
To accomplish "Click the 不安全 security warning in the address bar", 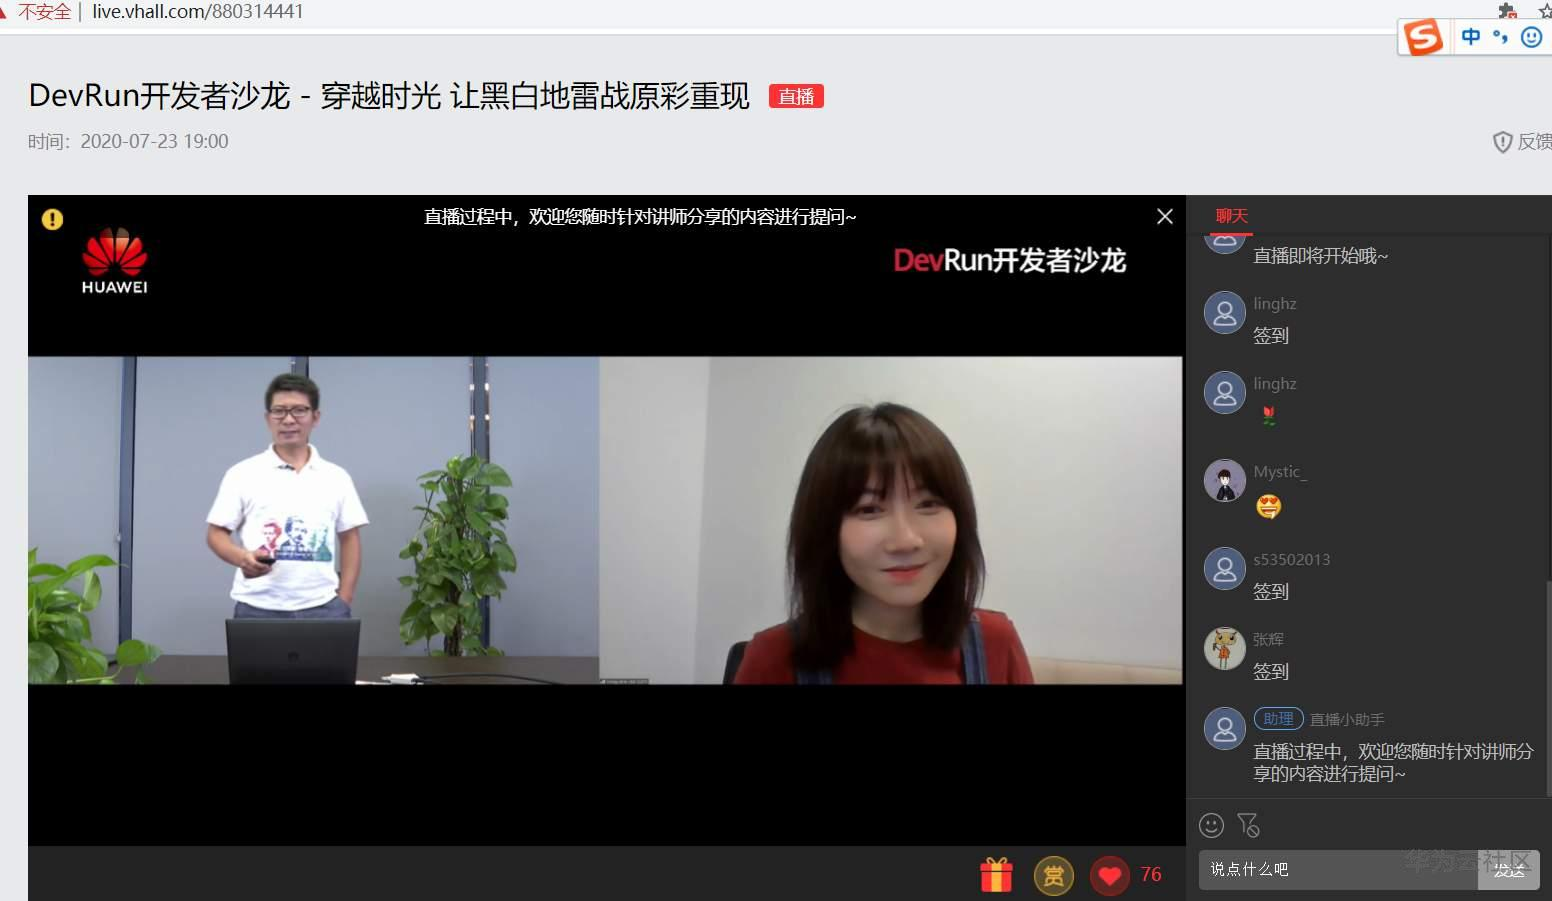I will point(44,12).
